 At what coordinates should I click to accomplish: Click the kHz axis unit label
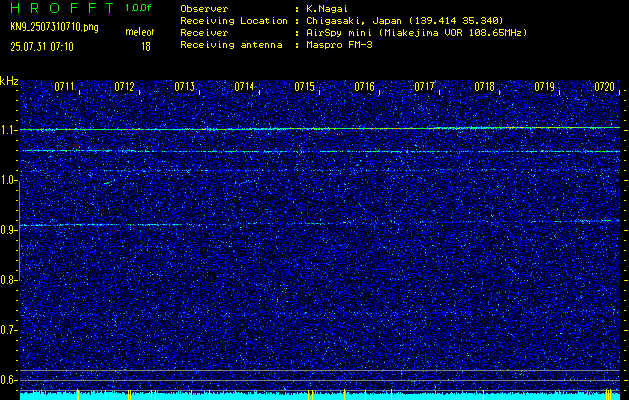tap(9, 81)
